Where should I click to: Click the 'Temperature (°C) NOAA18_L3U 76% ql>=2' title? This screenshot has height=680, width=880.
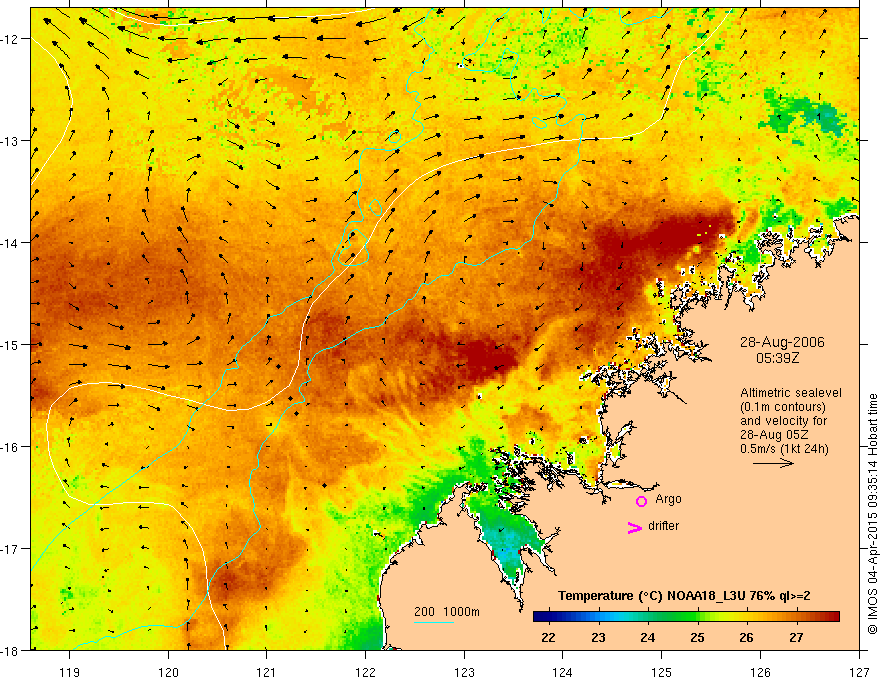click(x=684, y=596)
